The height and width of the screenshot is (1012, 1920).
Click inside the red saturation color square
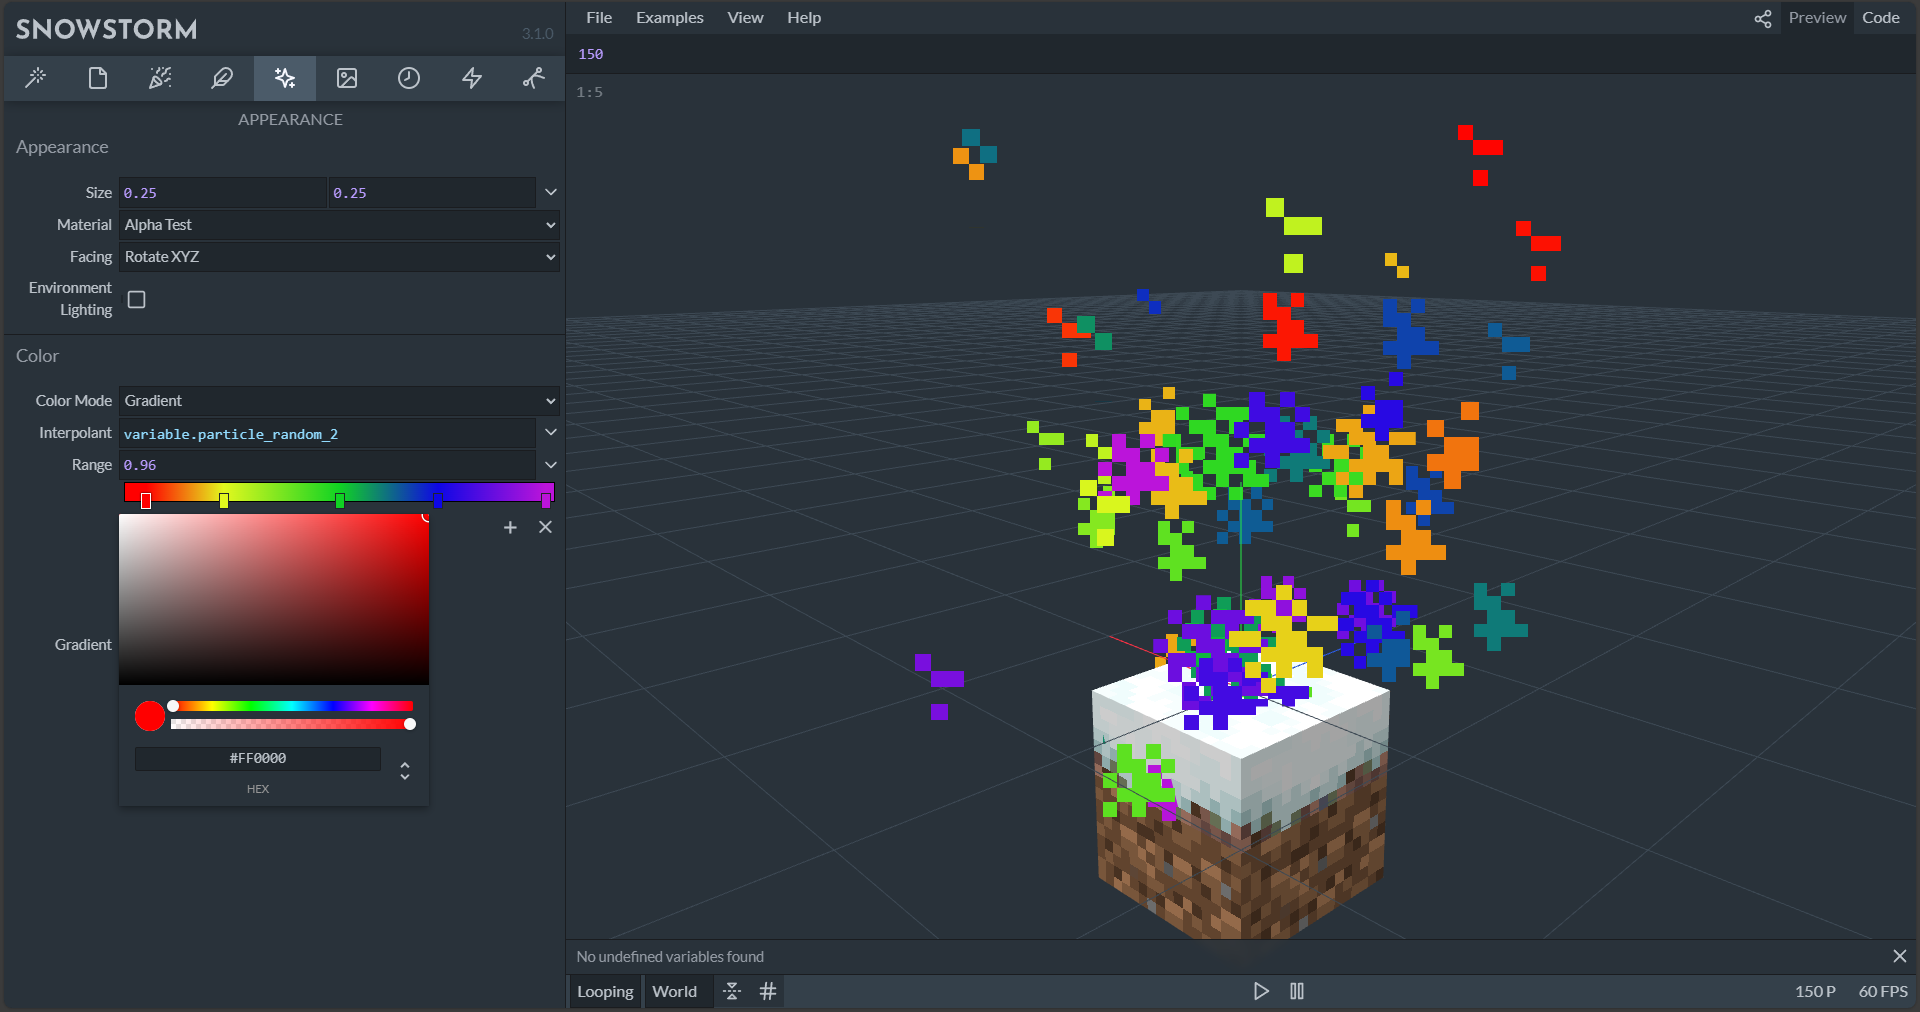click(x=274, y=599)
